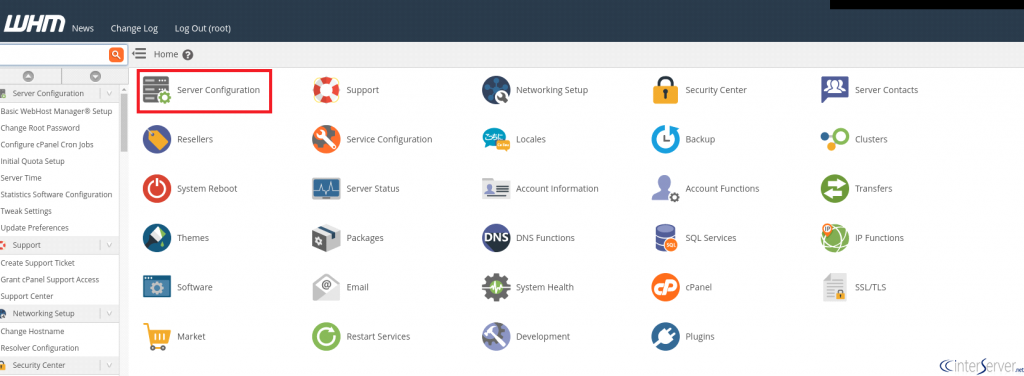Open the Transfers arrows icon
The width and height of the screenshot is (1024, 376).
pos(835,189)
